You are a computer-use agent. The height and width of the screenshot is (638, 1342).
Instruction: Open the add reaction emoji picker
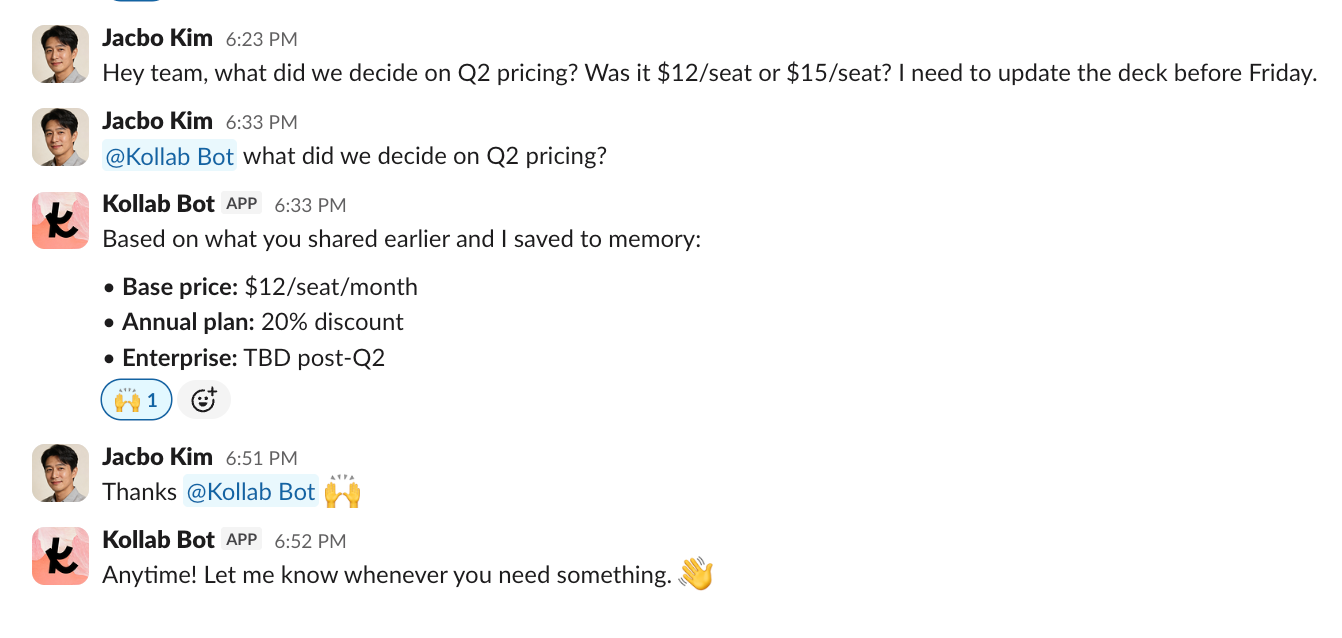pyautogui.click(x=204, y=400)
